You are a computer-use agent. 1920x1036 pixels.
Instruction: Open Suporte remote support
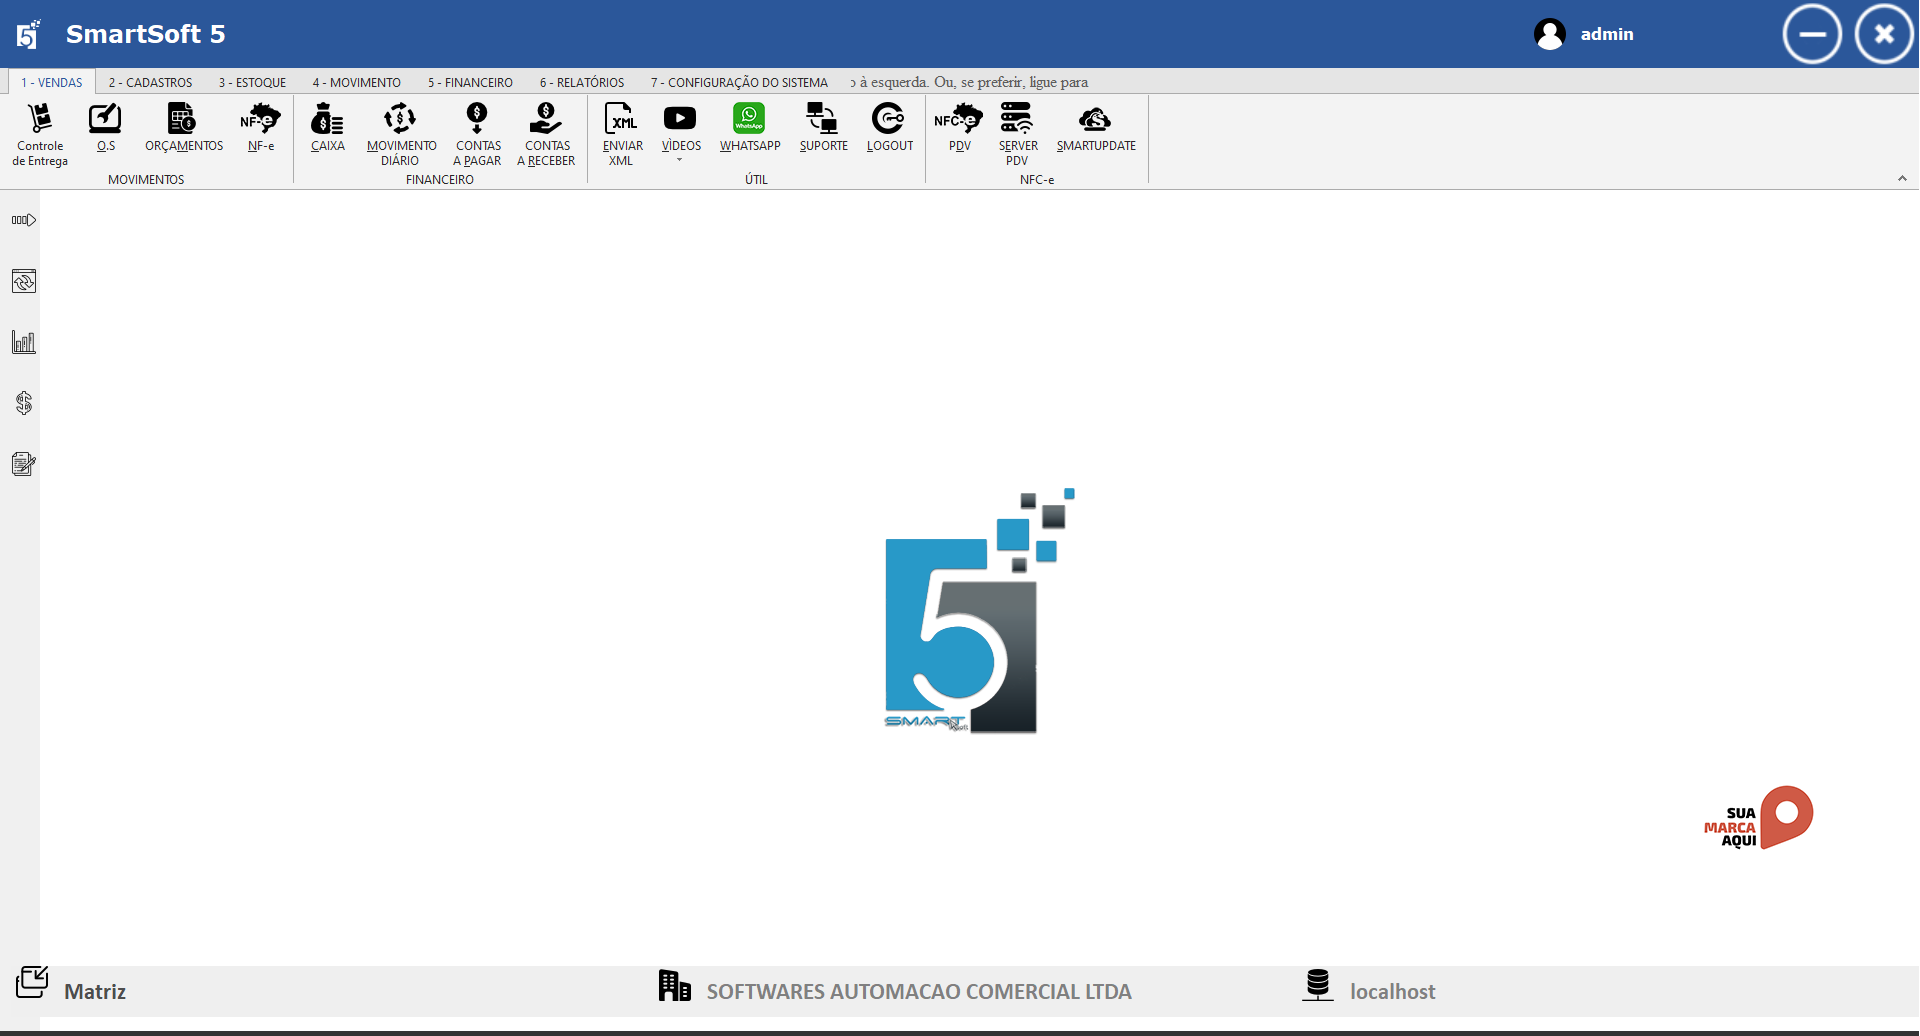point(823,127)
